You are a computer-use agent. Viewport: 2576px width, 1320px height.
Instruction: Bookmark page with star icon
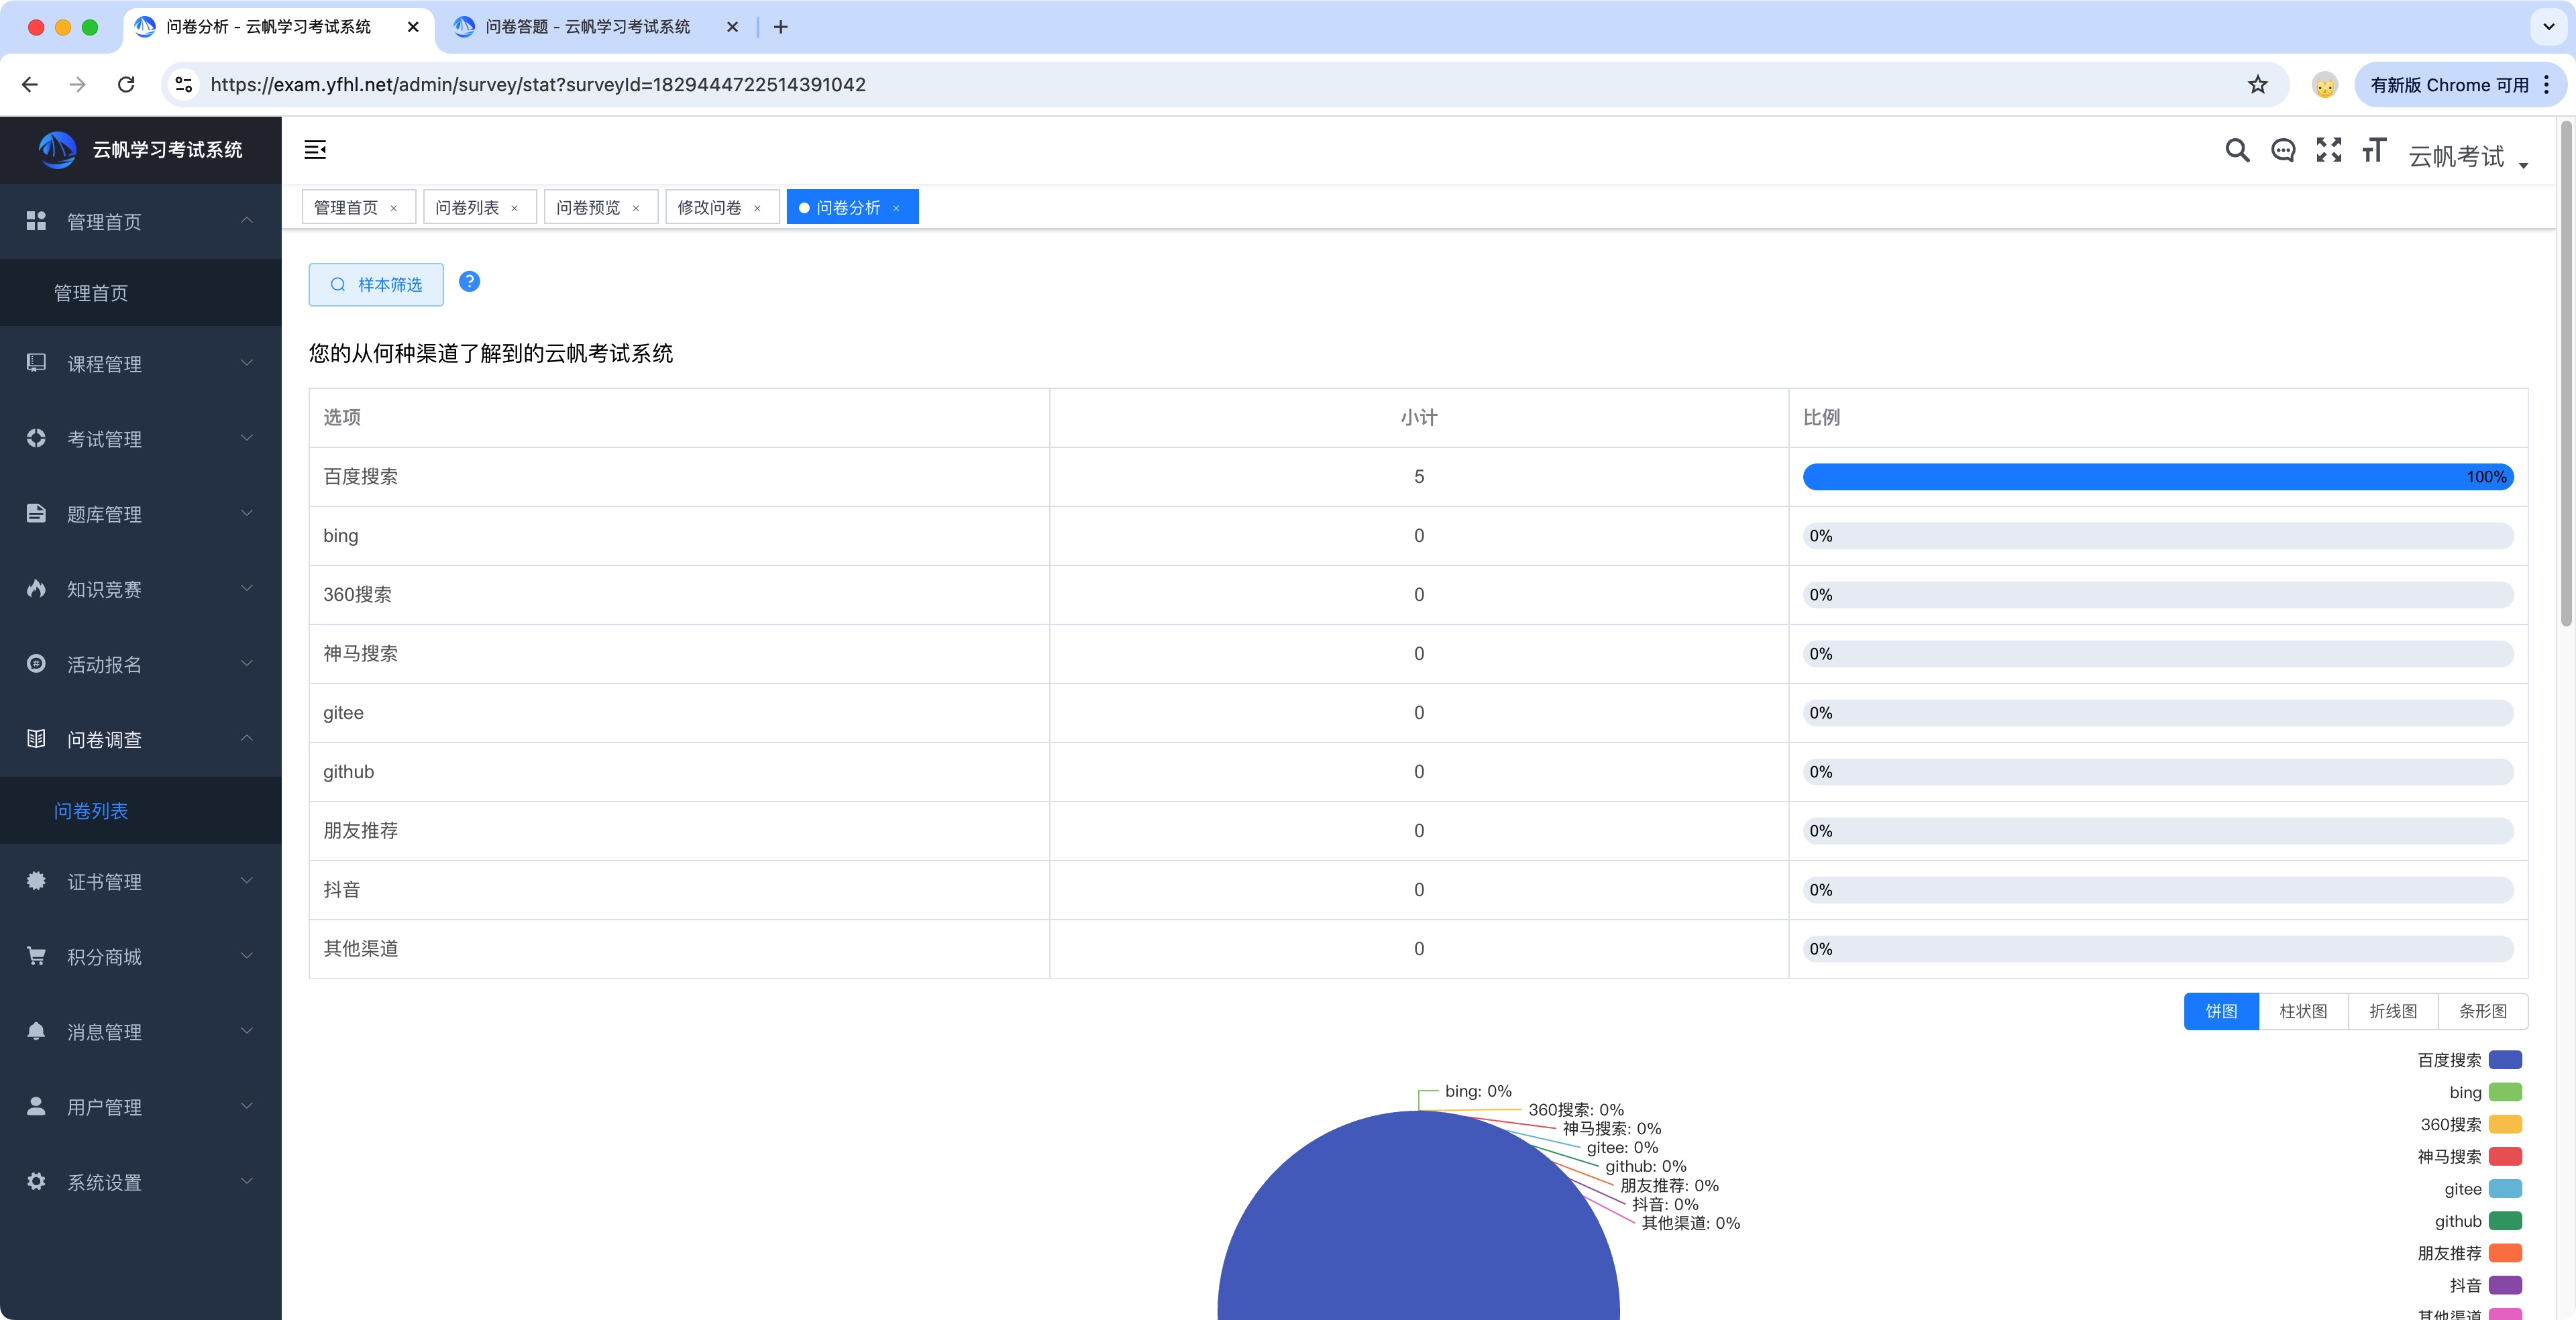[2257, 84]
